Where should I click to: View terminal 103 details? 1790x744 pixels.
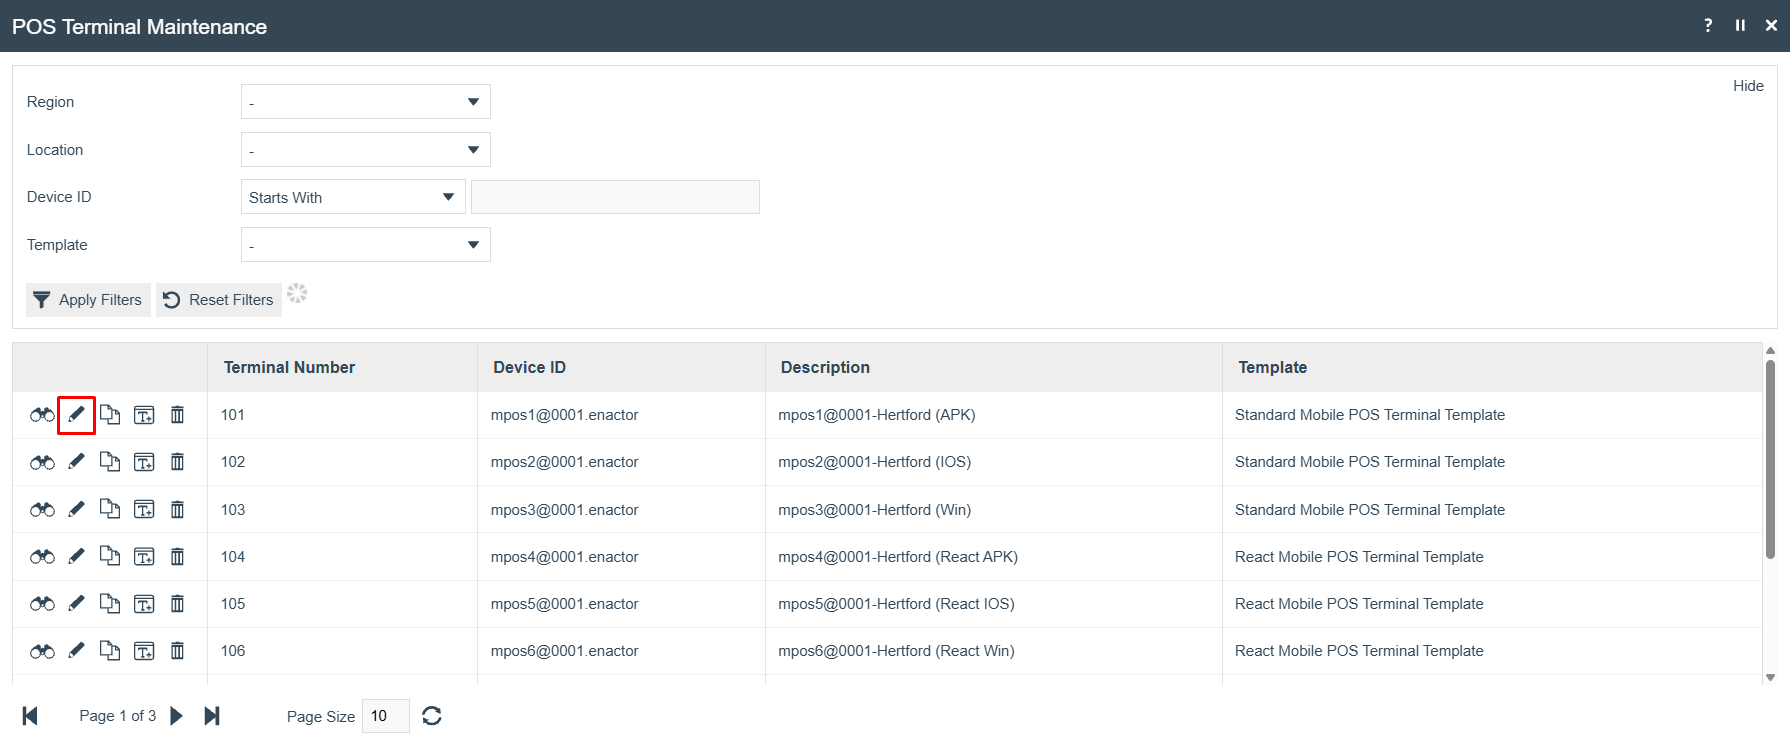[x=42, y=510]
